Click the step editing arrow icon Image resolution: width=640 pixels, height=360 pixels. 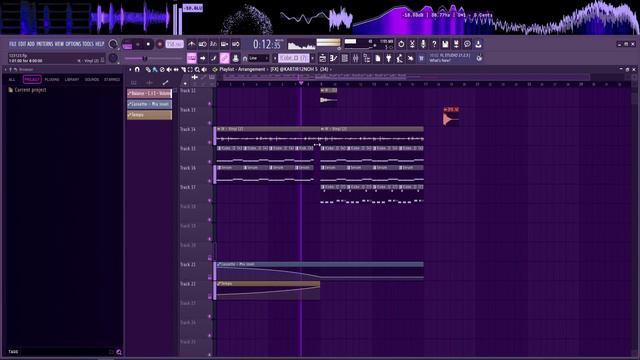coord(202,58)
